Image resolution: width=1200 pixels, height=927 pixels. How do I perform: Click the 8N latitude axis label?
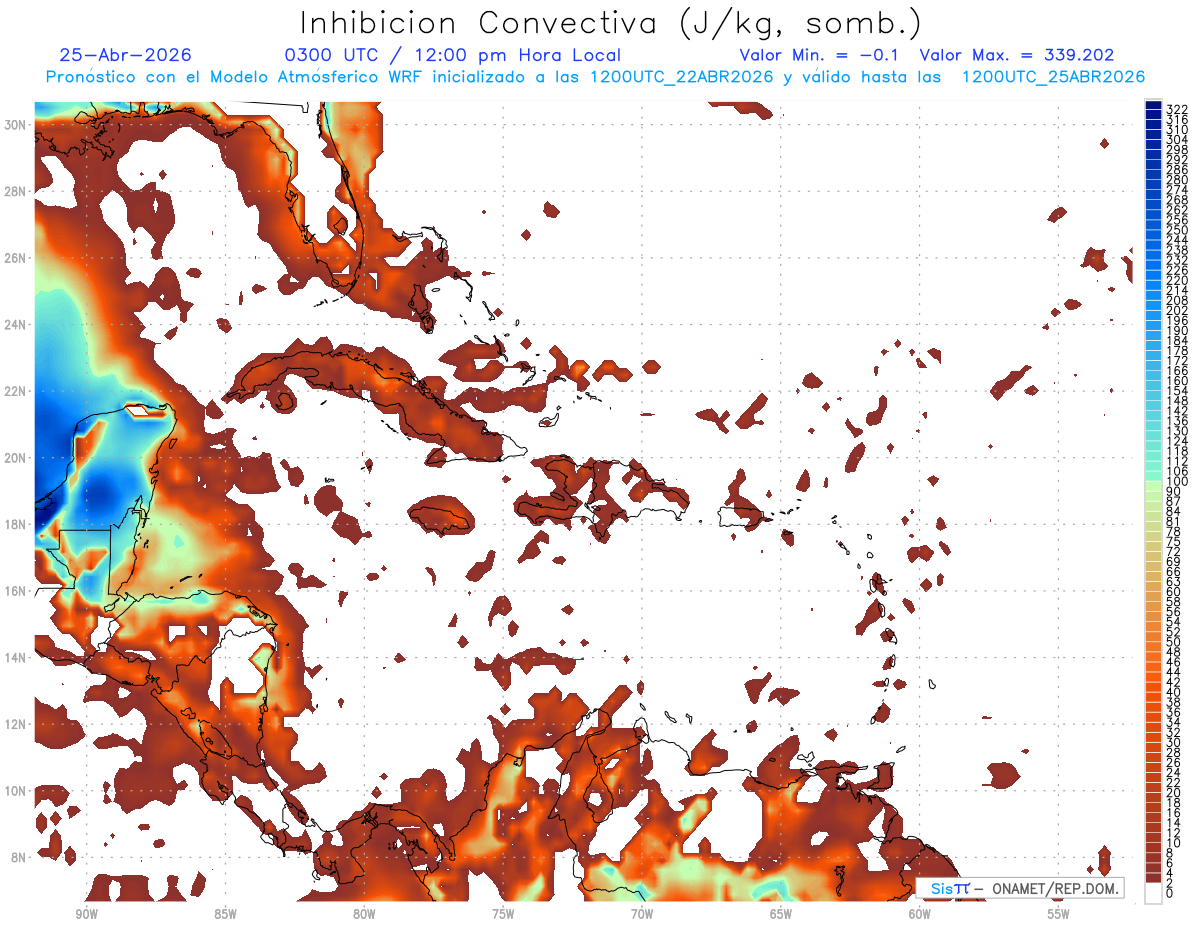[x=20, y=857]
